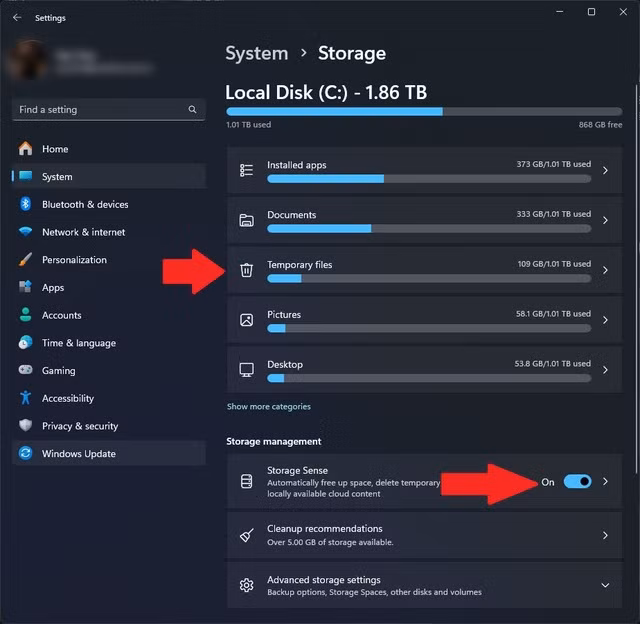Image resolution: width=640 pixels, height=624 pixels.
Task: Turn off the Storage Sense toggle
Action: [x=577, y=482]
